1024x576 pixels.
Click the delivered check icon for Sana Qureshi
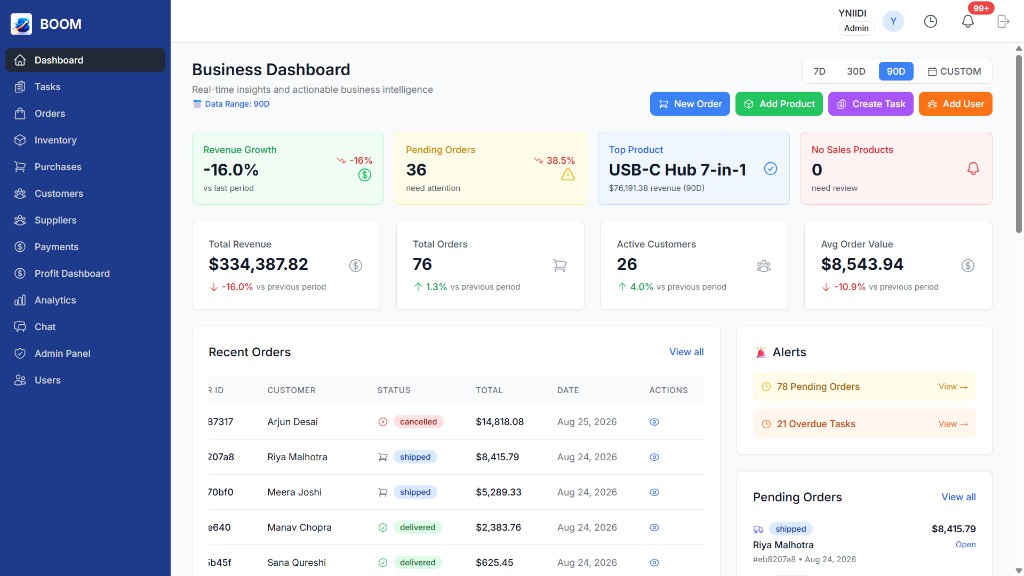[x=383, y=562]
